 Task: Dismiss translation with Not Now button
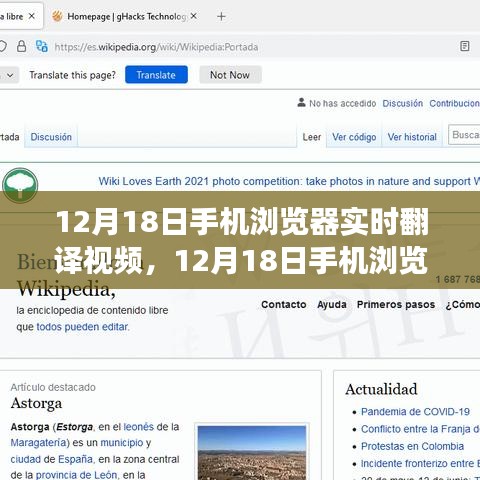[230, 75]
